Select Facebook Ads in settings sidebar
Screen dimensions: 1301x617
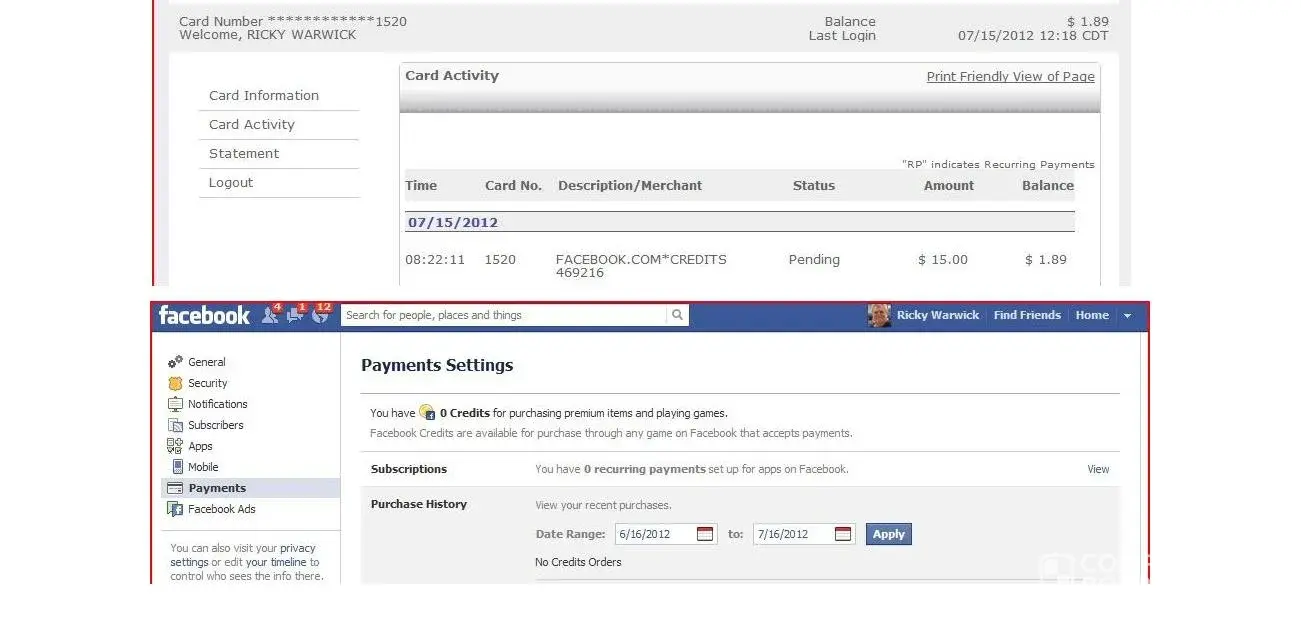click(x=222, y=509)
